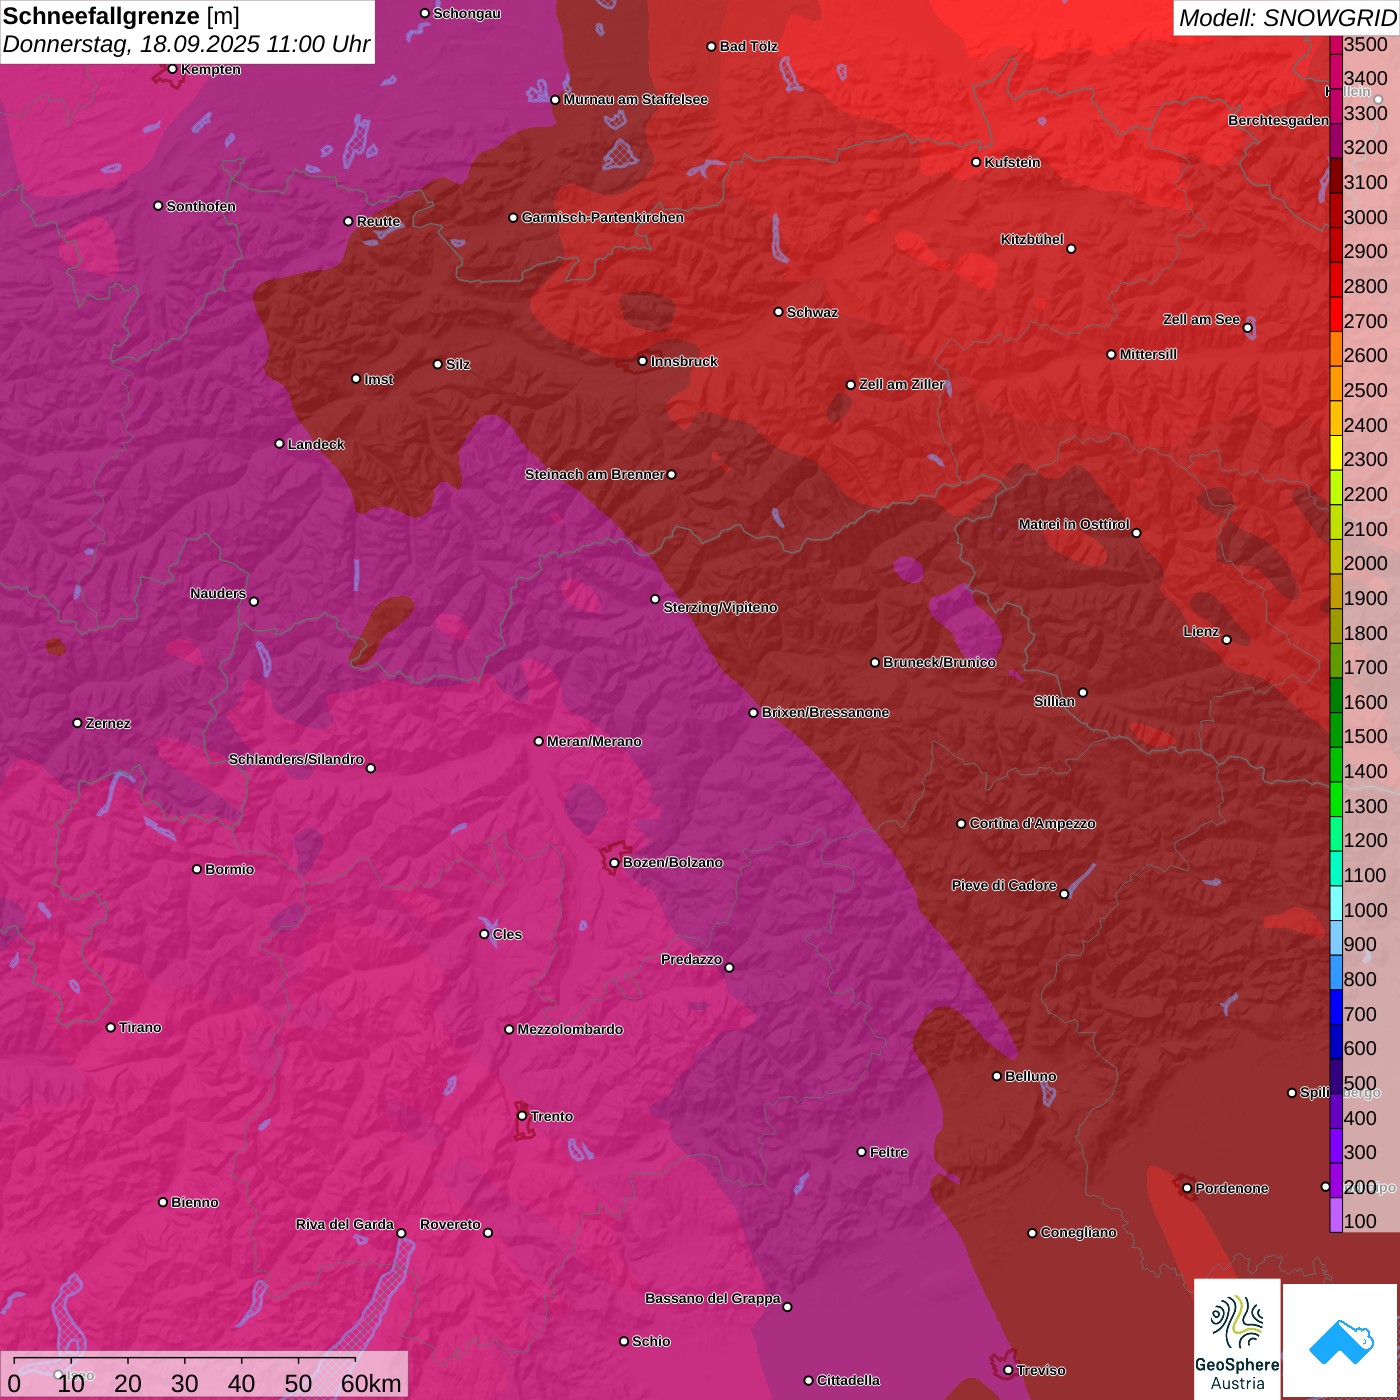Click the Steinach am Brenner label
The width and height of the screenshot is (1400, 1400).
coord(594,474)
